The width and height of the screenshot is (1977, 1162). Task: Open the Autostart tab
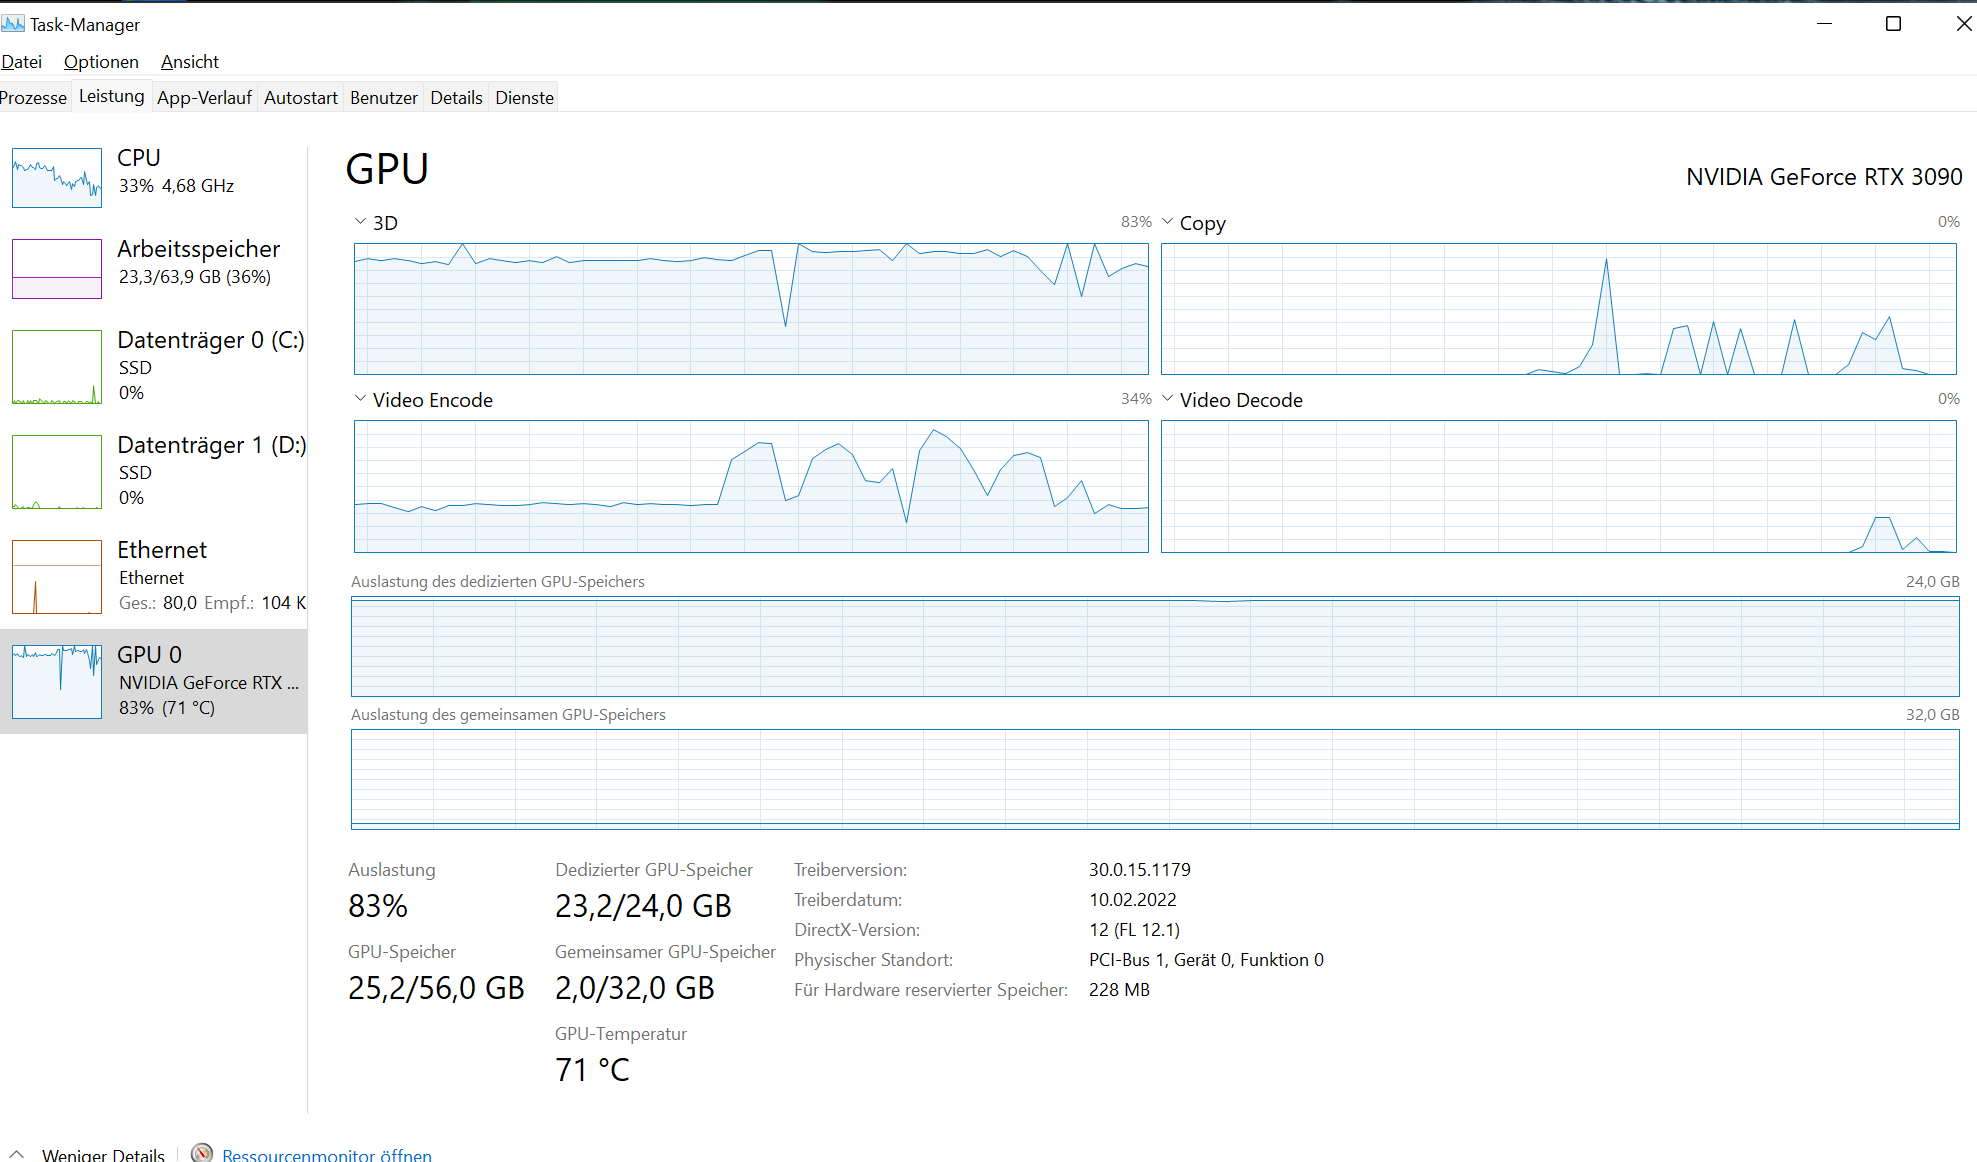[300, 97]
